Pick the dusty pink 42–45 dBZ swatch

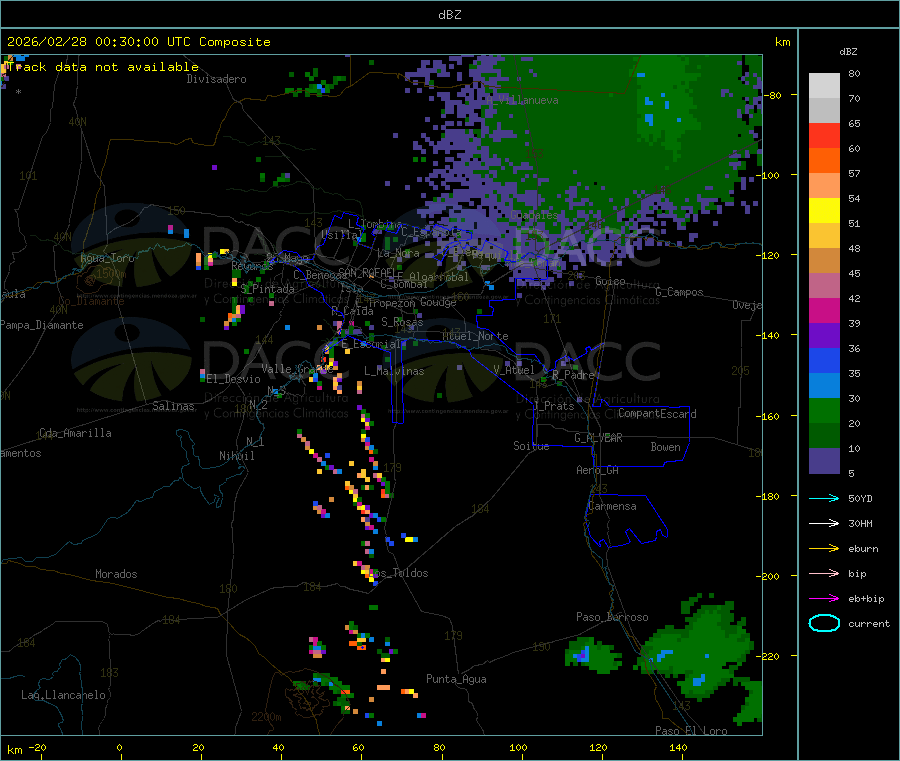(824, 286)
